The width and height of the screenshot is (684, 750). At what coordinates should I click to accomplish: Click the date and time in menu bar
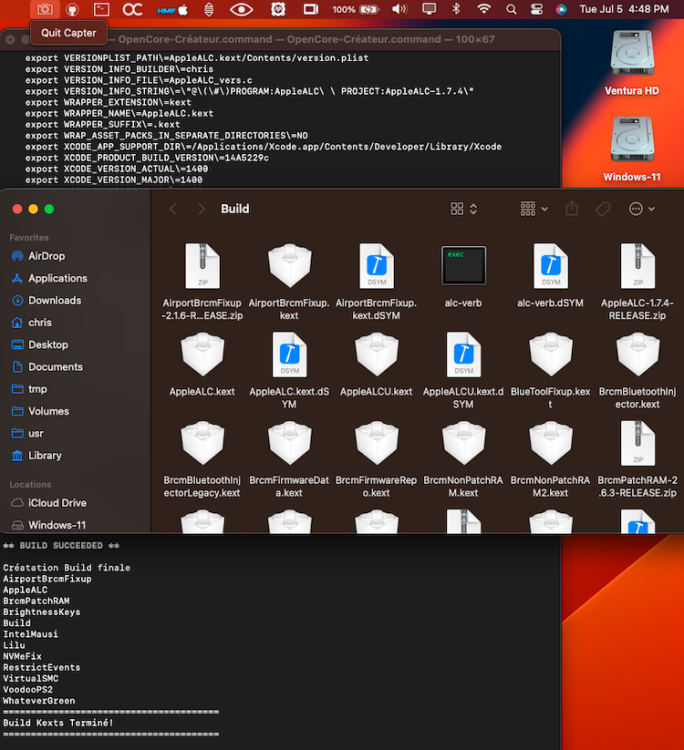click(624, 9)
